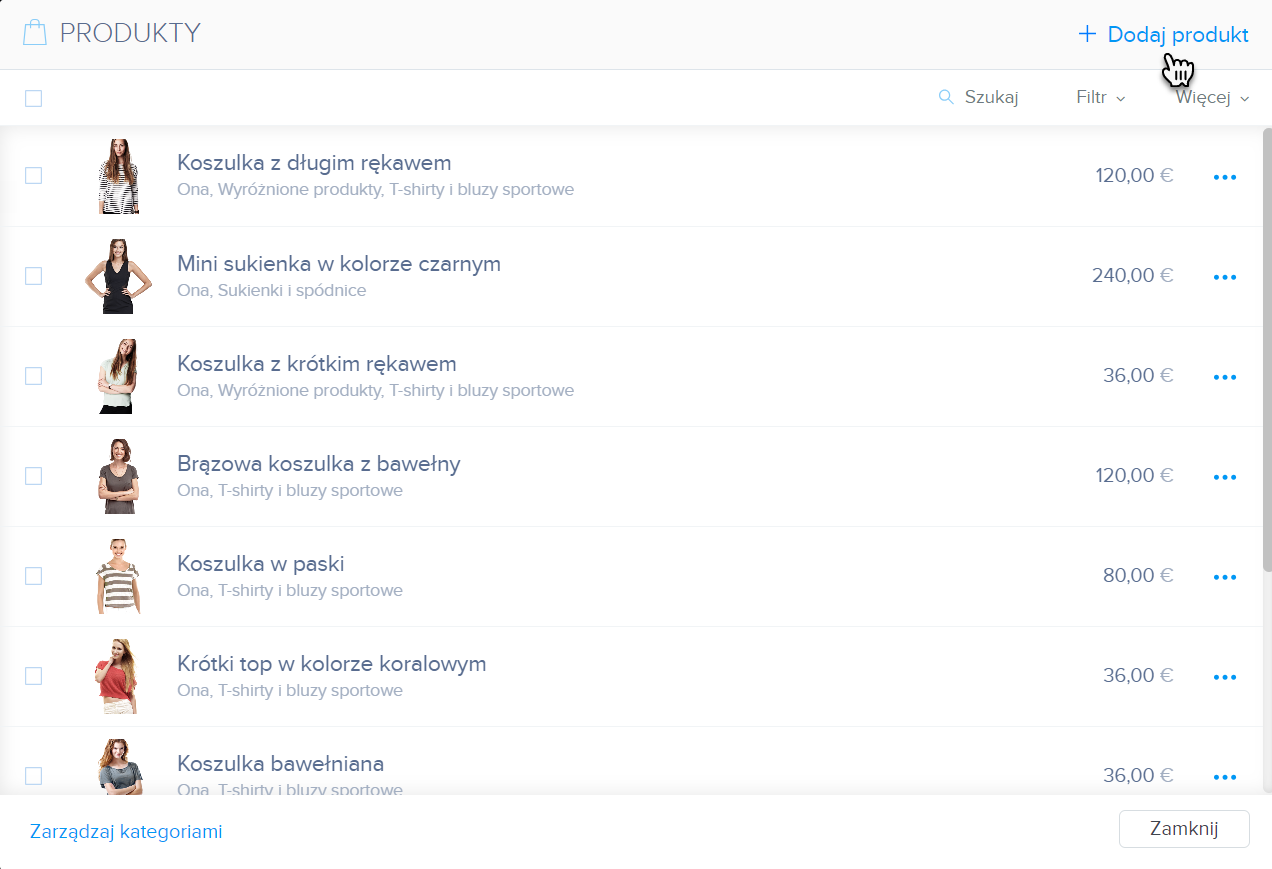This screenshot has height=869, width=1272.
Task: Toggle the select-all checkbox in the toolbar
Action: tap(33, 98)
